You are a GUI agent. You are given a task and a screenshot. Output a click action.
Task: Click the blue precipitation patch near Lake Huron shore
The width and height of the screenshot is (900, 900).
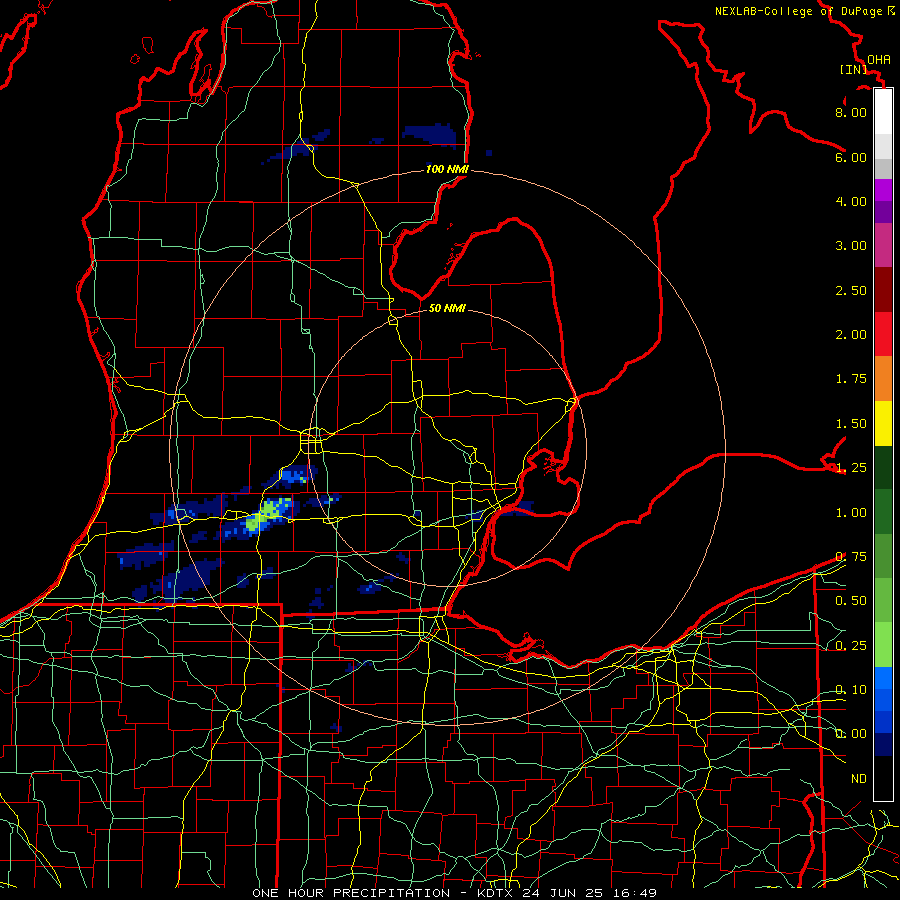[430, 134]
